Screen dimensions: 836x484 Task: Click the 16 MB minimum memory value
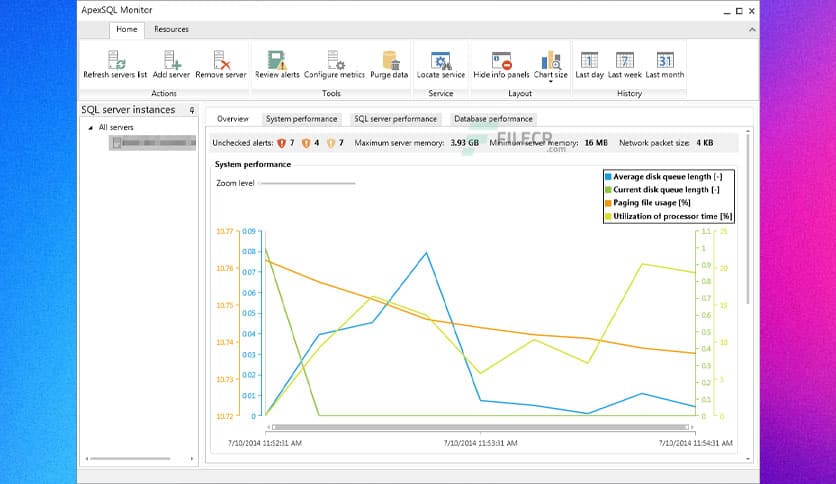(596, 143)
